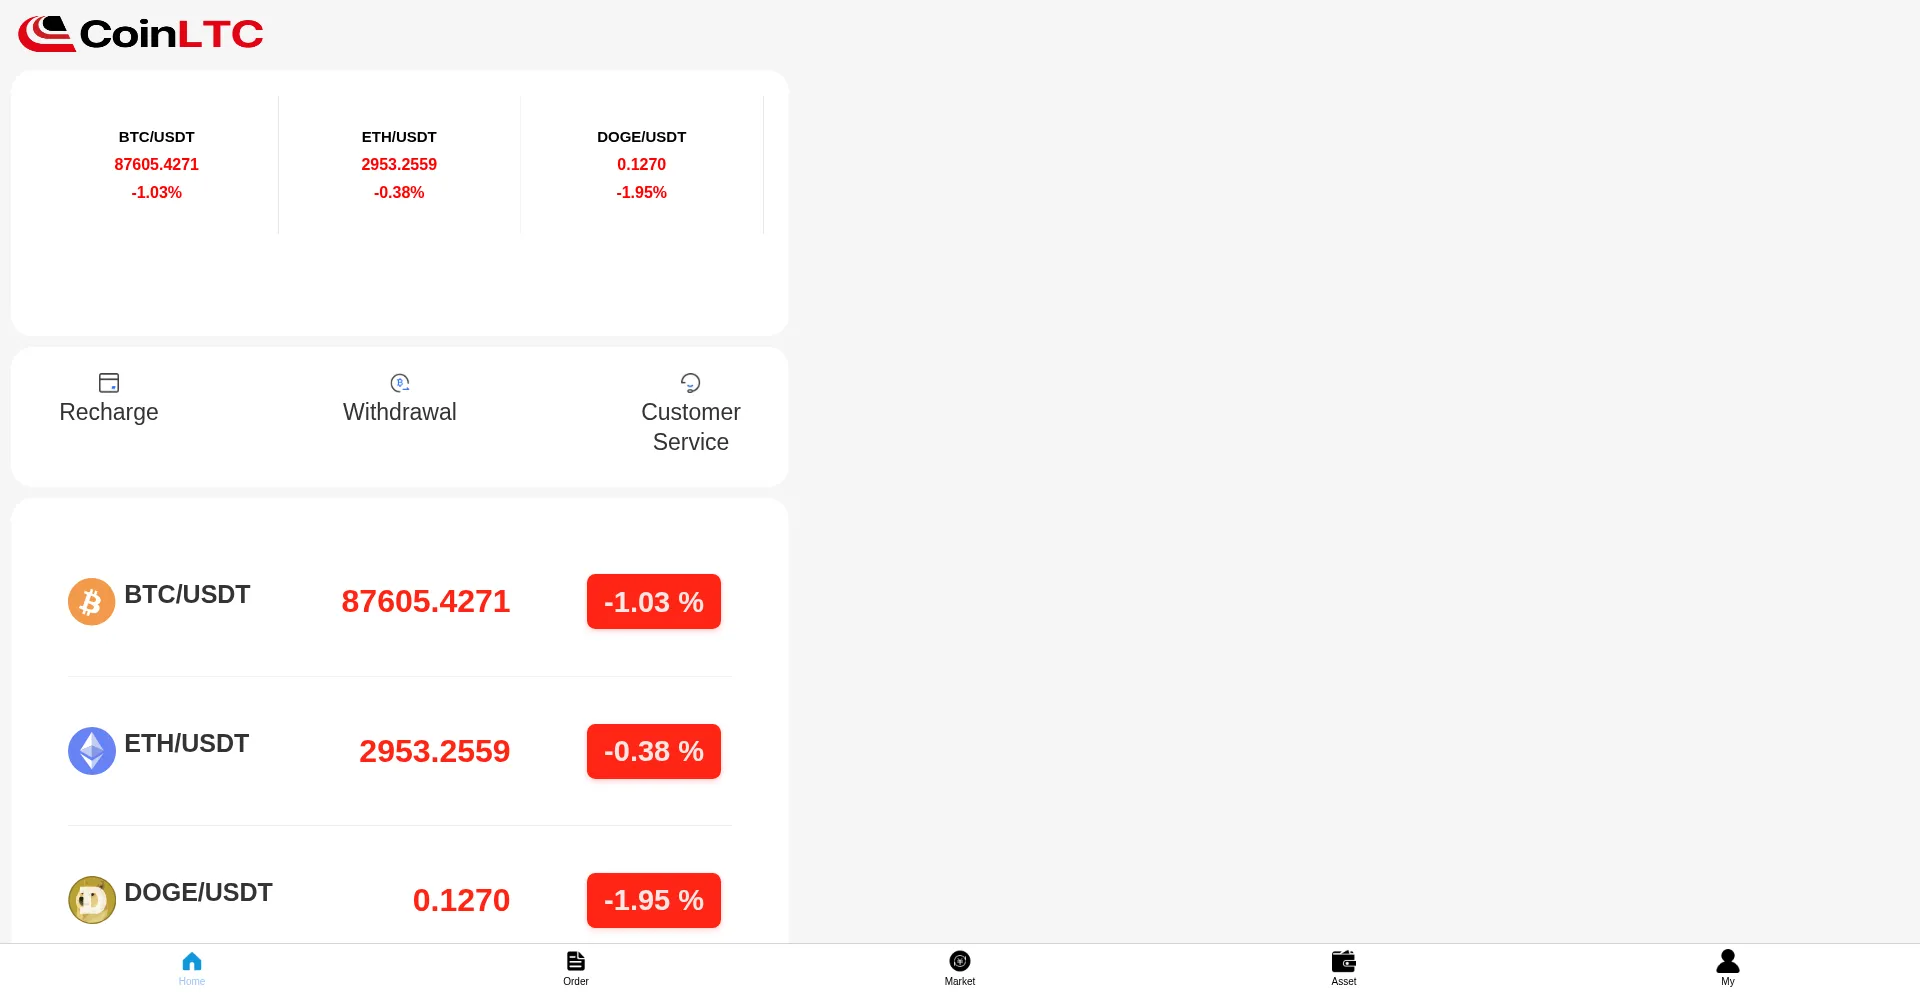Go to the Market tab
This screenshot has height=993, width=1920.
click(960, 967)
